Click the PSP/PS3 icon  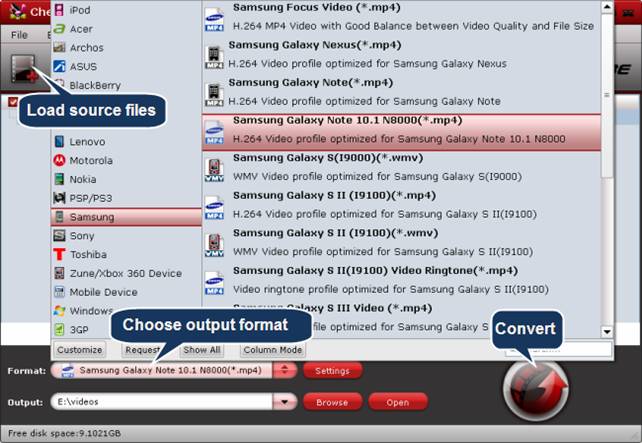point(59,198)
